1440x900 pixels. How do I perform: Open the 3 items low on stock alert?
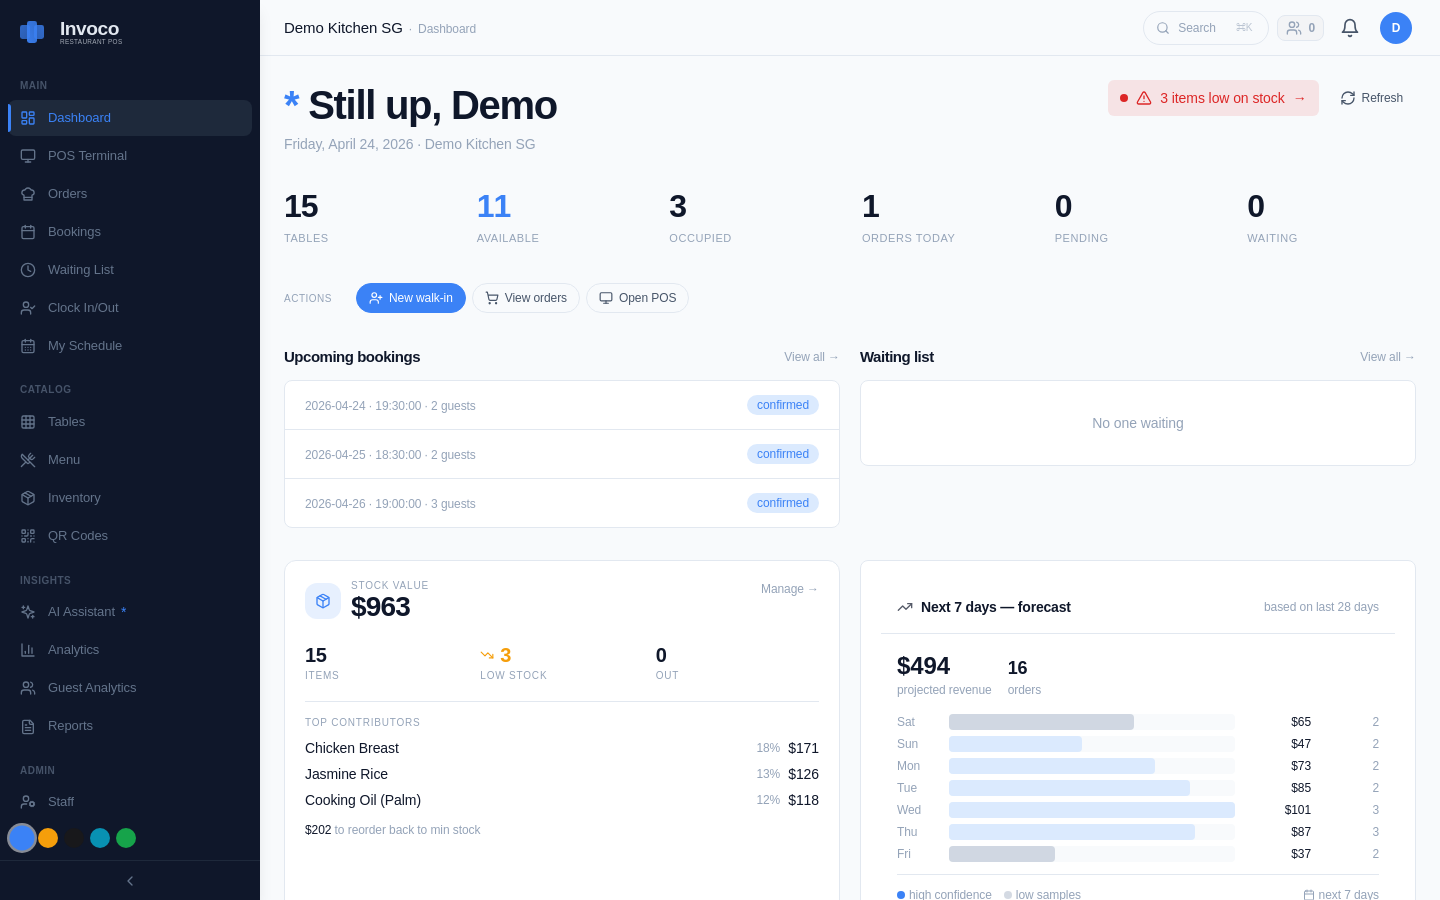coord(1213,97)
